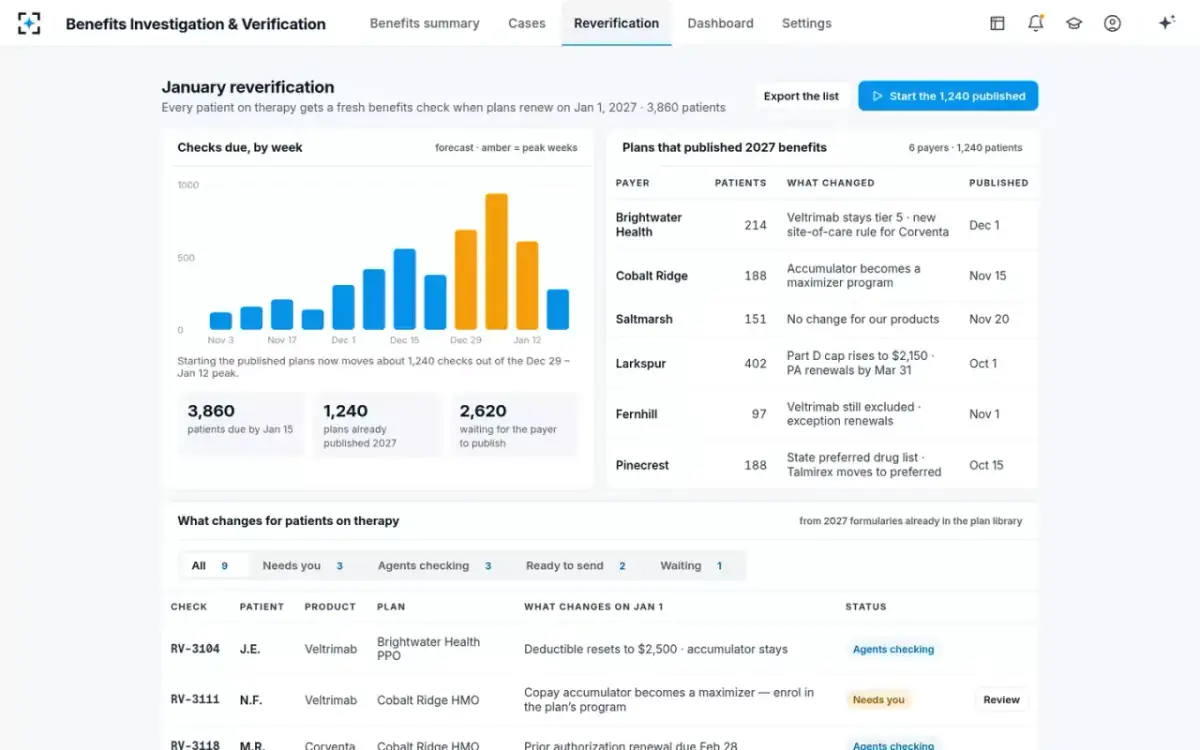Open the Larkspur payer row
Screen dimensions: 1200x750
pyautogui.click(x=823, y=363)
